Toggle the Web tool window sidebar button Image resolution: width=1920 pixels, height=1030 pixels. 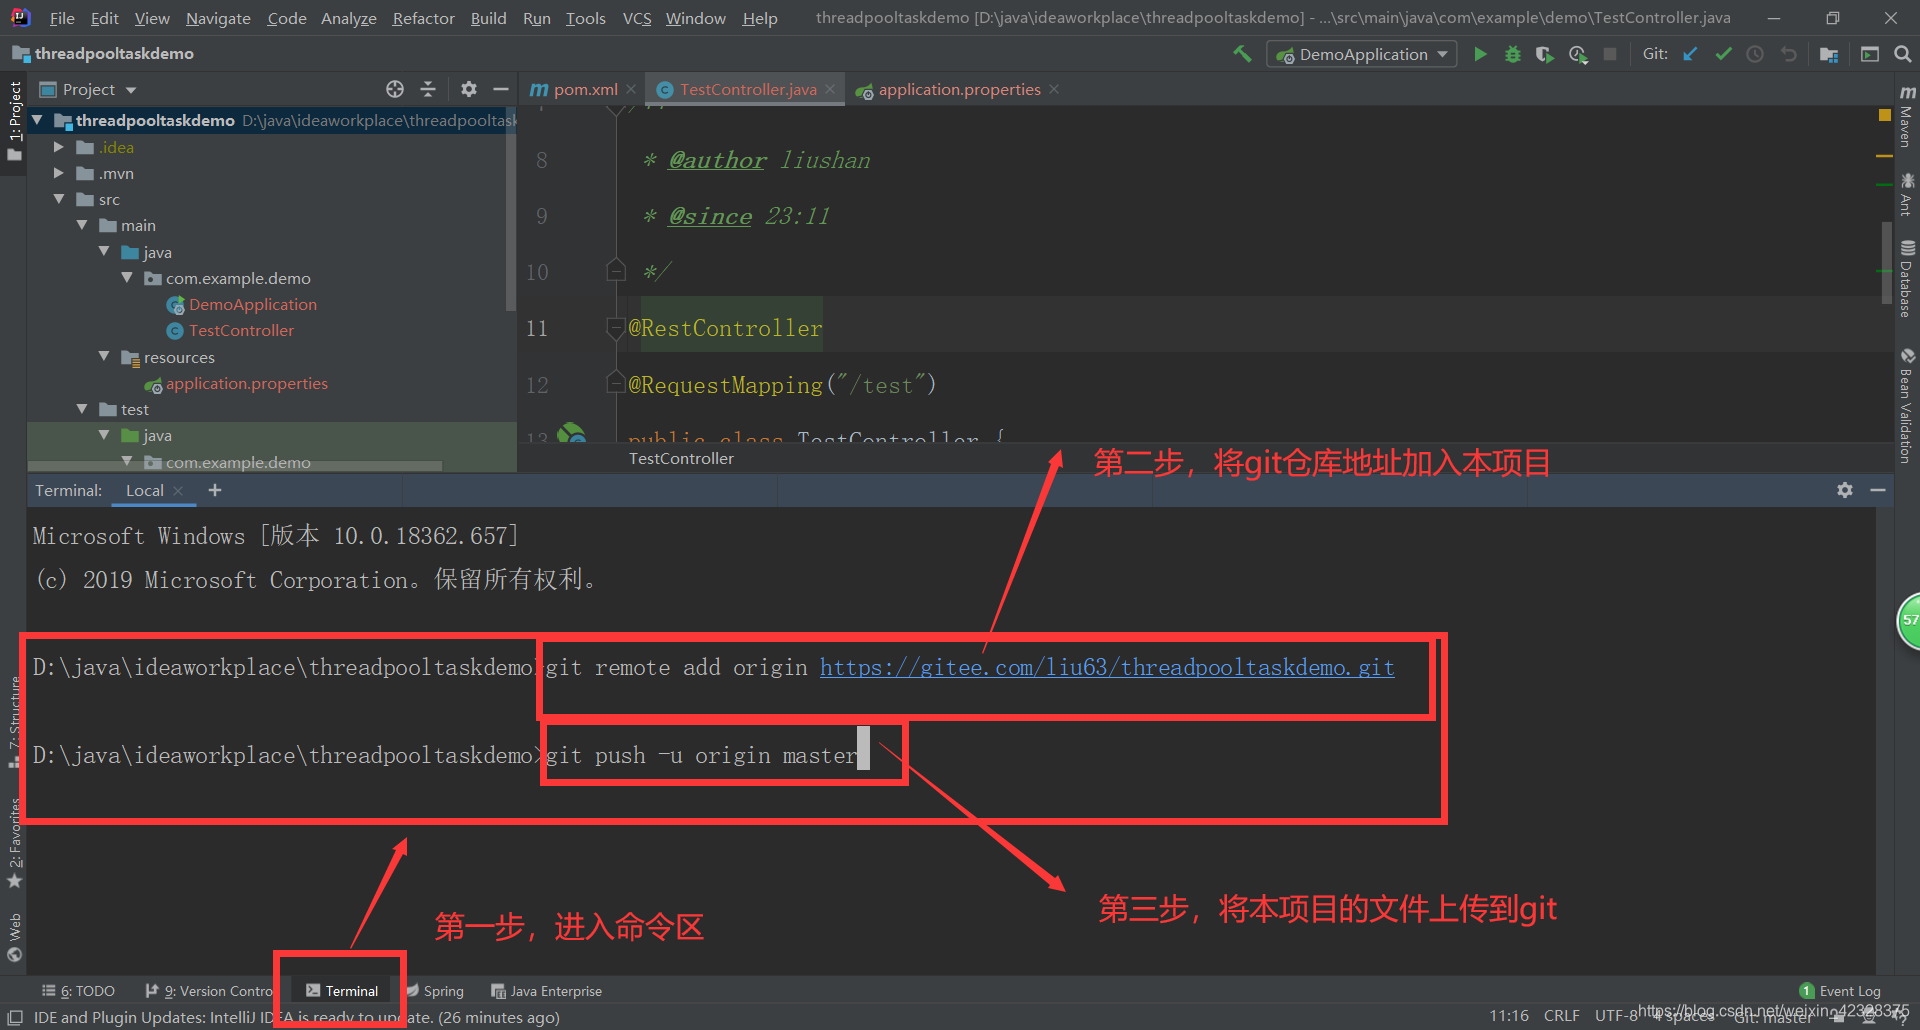pyautogui.click(x=14, y=937)
